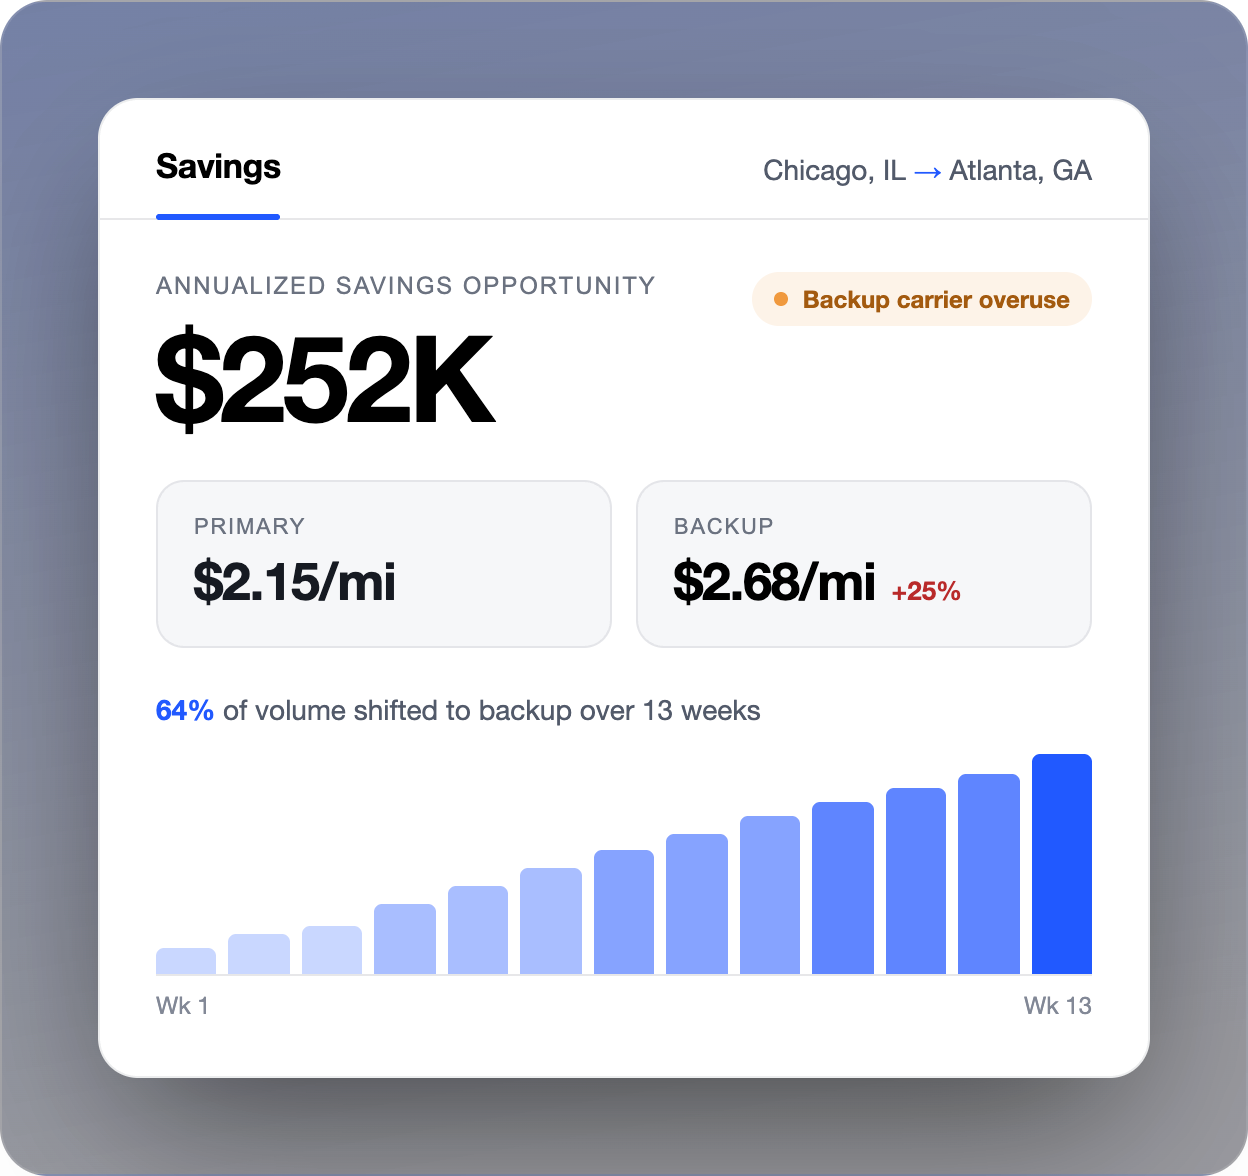
Task: Click the volume shifted to backup caption
Action: coord(458,711)
